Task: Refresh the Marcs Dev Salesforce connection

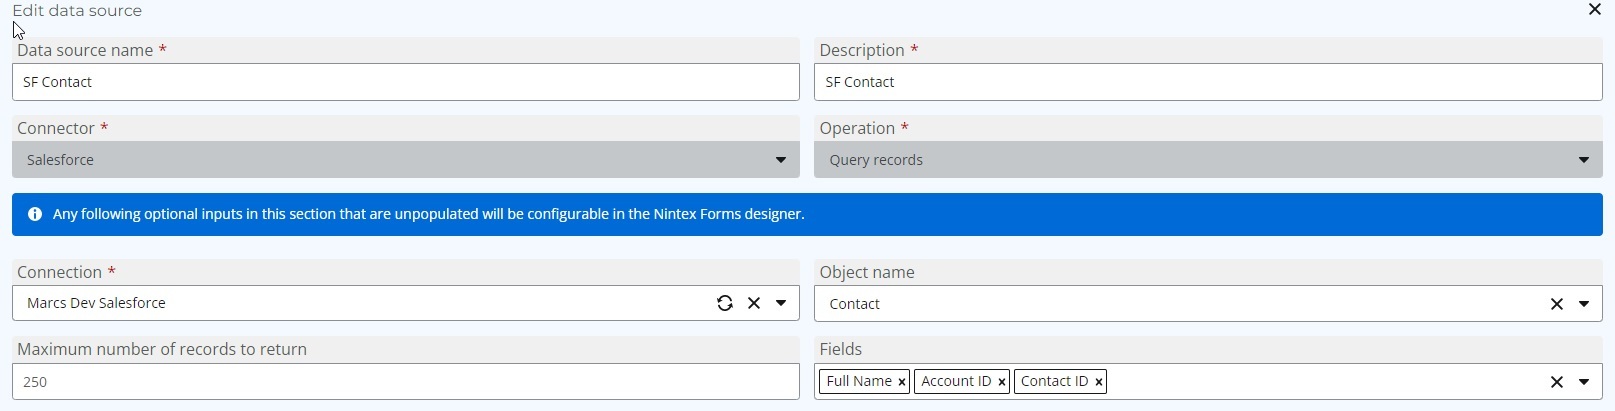Action: click(725, 303)
